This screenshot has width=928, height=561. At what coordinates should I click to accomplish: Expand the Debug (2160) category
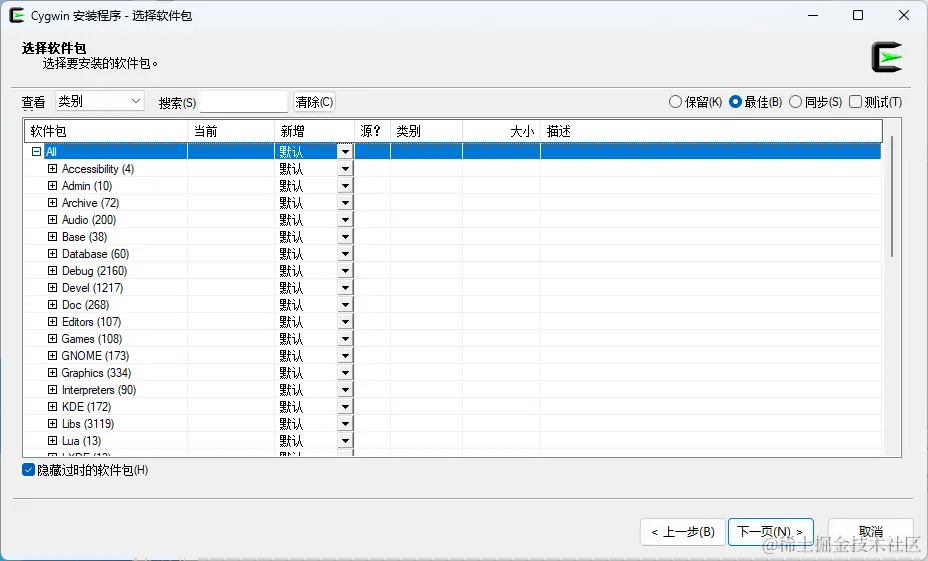tap(53, 270)
